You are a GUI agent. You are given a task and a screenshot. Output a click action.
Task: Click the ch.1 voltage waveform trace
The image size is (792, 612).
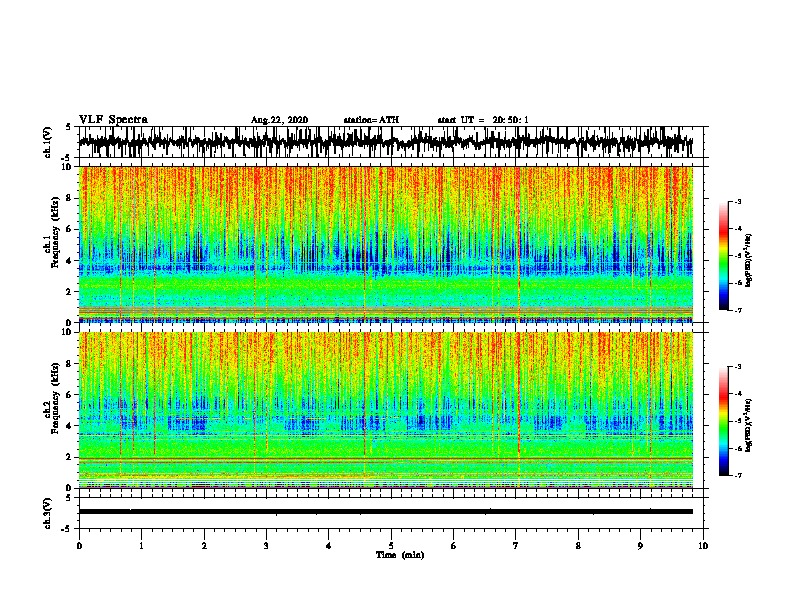coord(385,142)
